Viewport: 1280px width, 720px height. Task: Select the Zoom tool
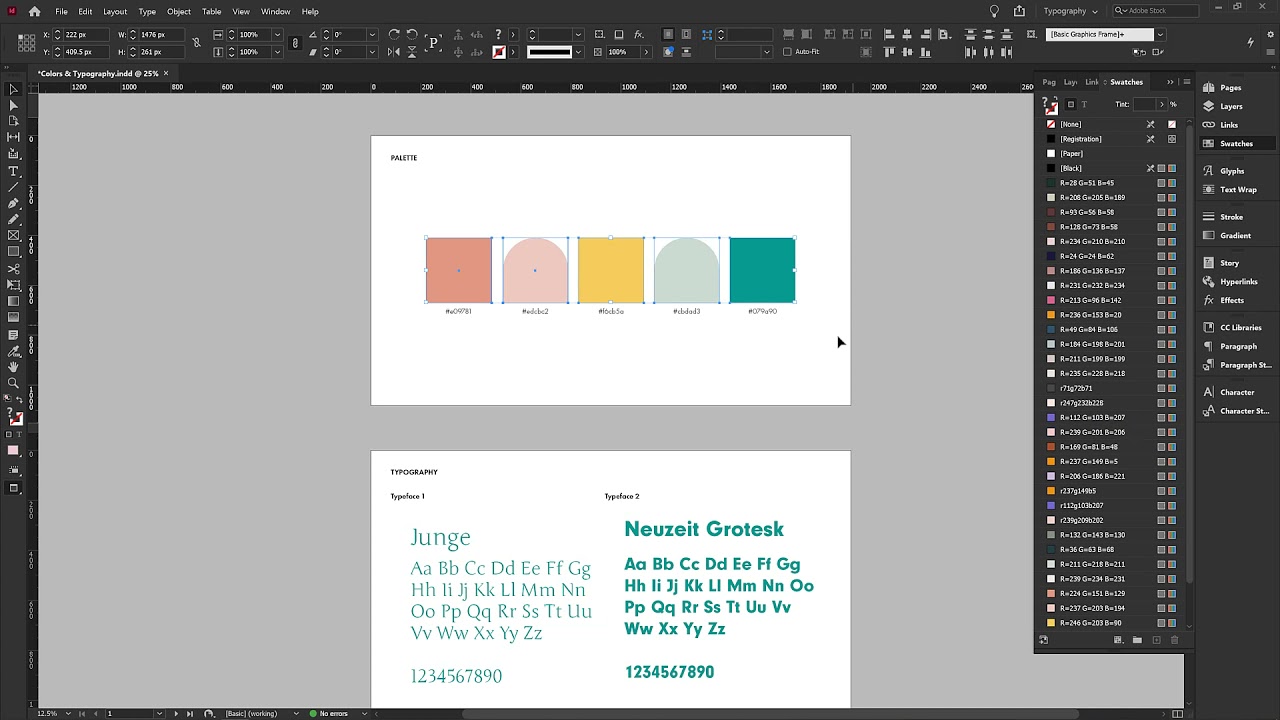coord(13,383)
